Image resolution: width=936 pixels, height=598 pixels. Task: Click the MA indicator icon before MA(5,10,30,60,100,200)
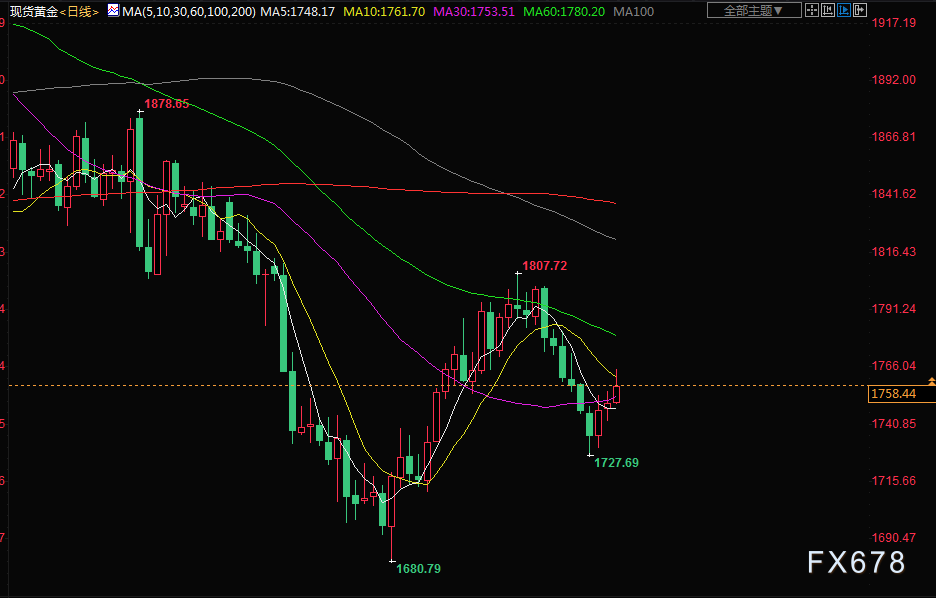coord(113,10)
